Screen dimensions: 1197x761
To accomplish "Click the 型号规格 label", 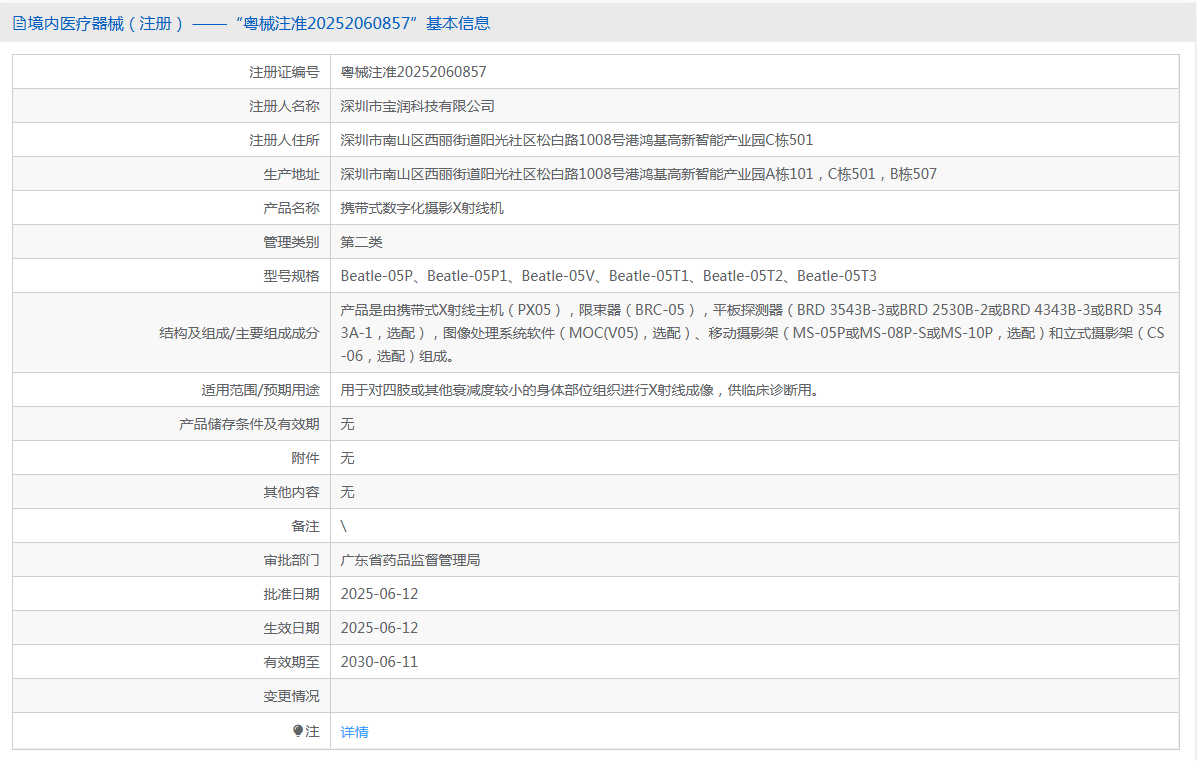I will coord(292,276).
